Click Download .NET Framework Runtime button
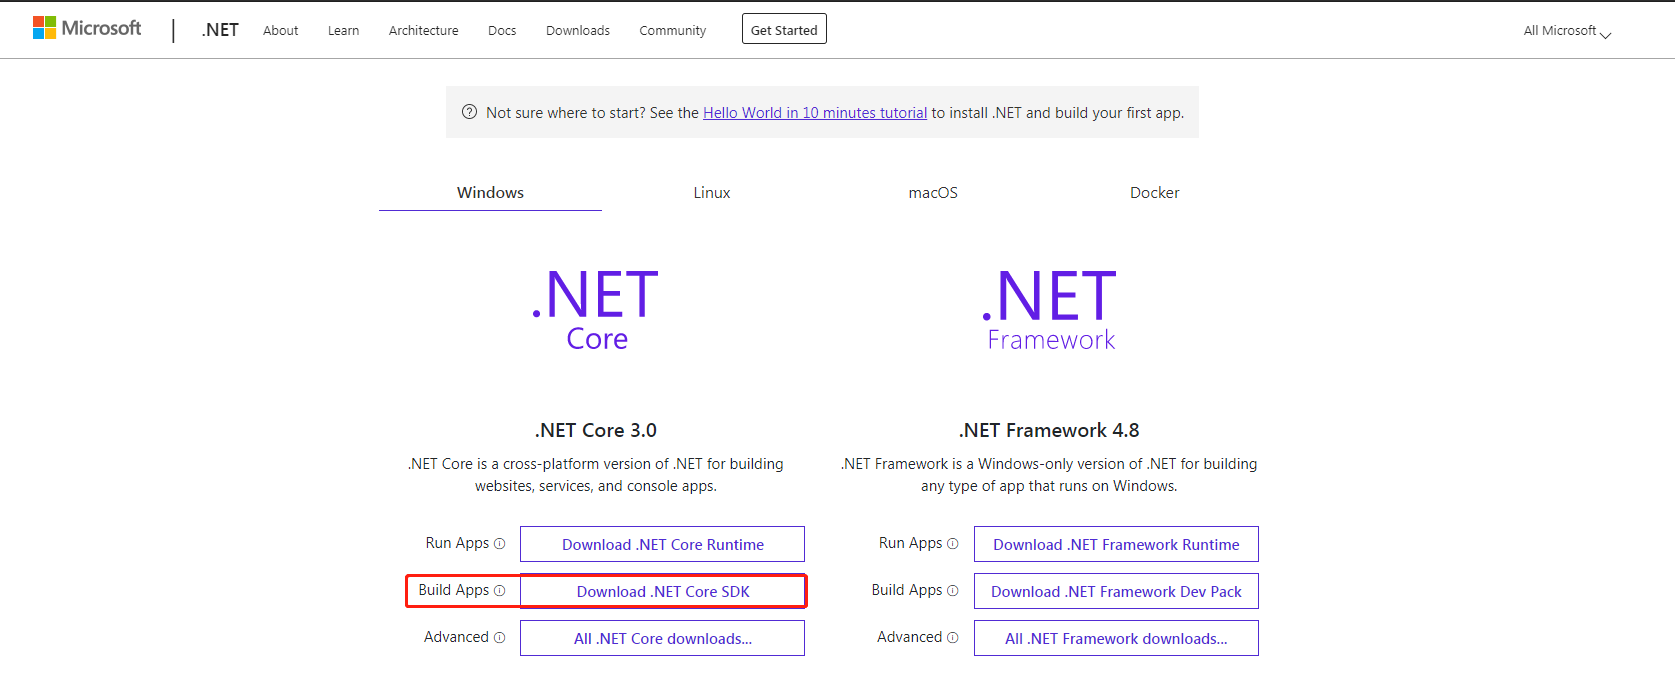 (1116, 544)
